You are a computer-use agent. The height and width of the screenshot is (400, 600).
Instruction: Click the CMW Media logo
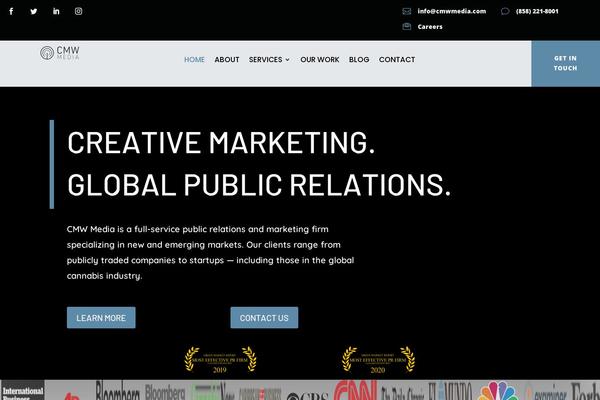click(x=60, y=53)
